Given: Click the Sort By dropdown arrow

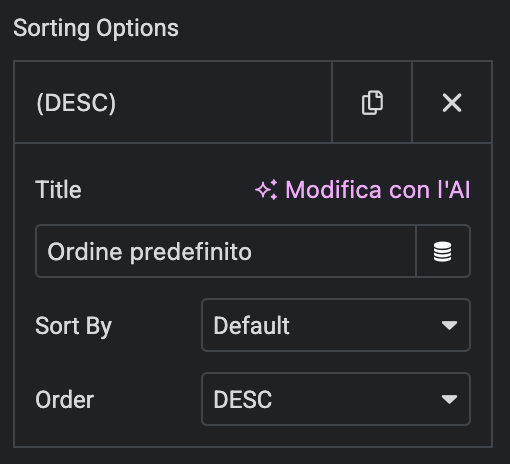Looking at the screenshot, I should [449, 325].
